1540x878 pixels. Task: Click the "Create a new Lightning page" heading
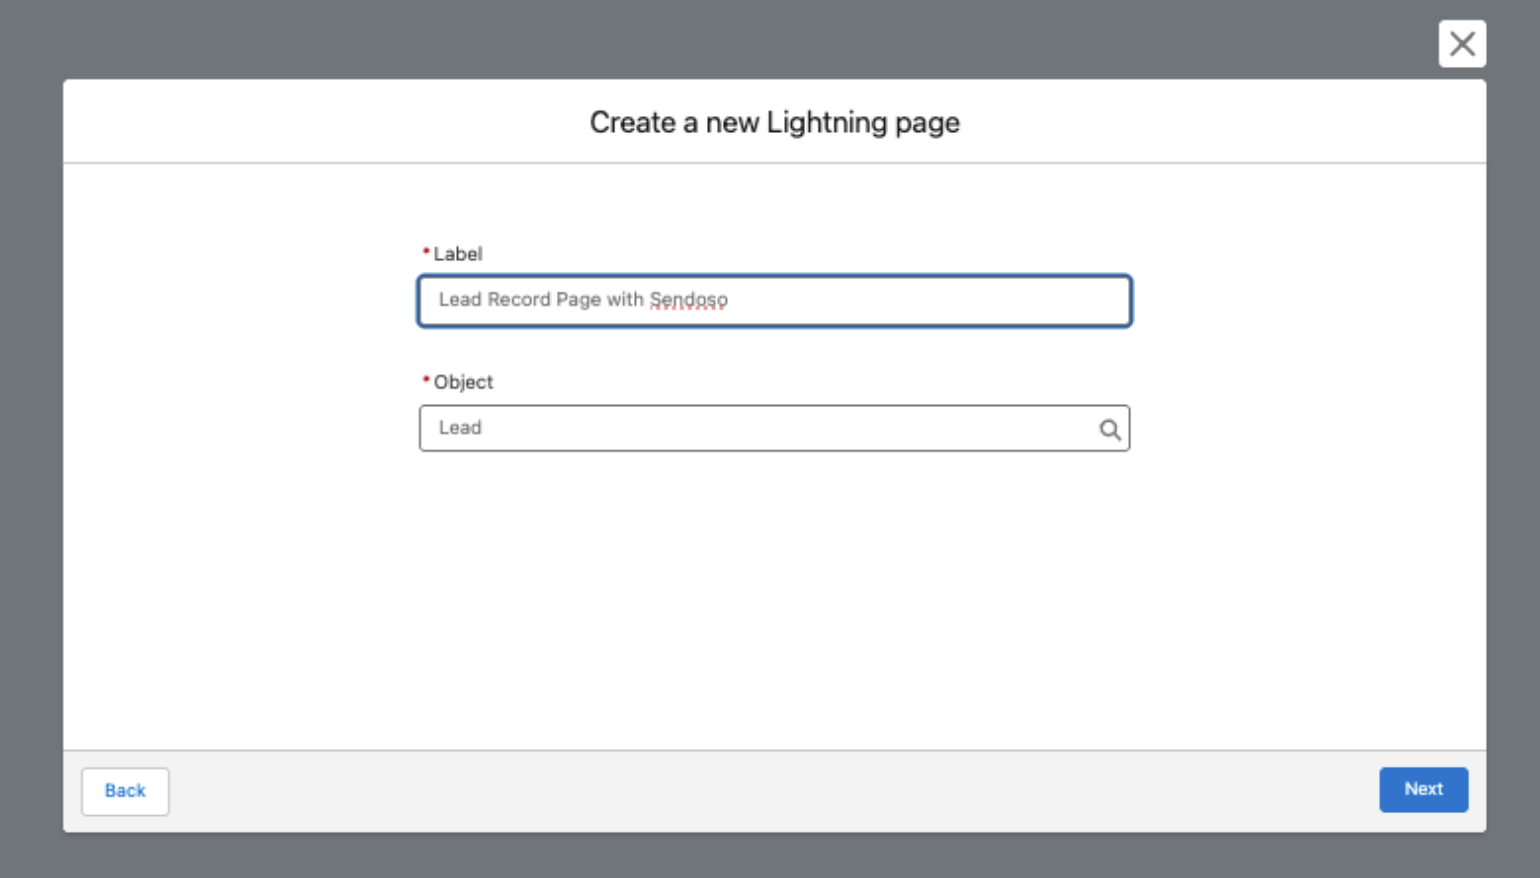point(775,122)
